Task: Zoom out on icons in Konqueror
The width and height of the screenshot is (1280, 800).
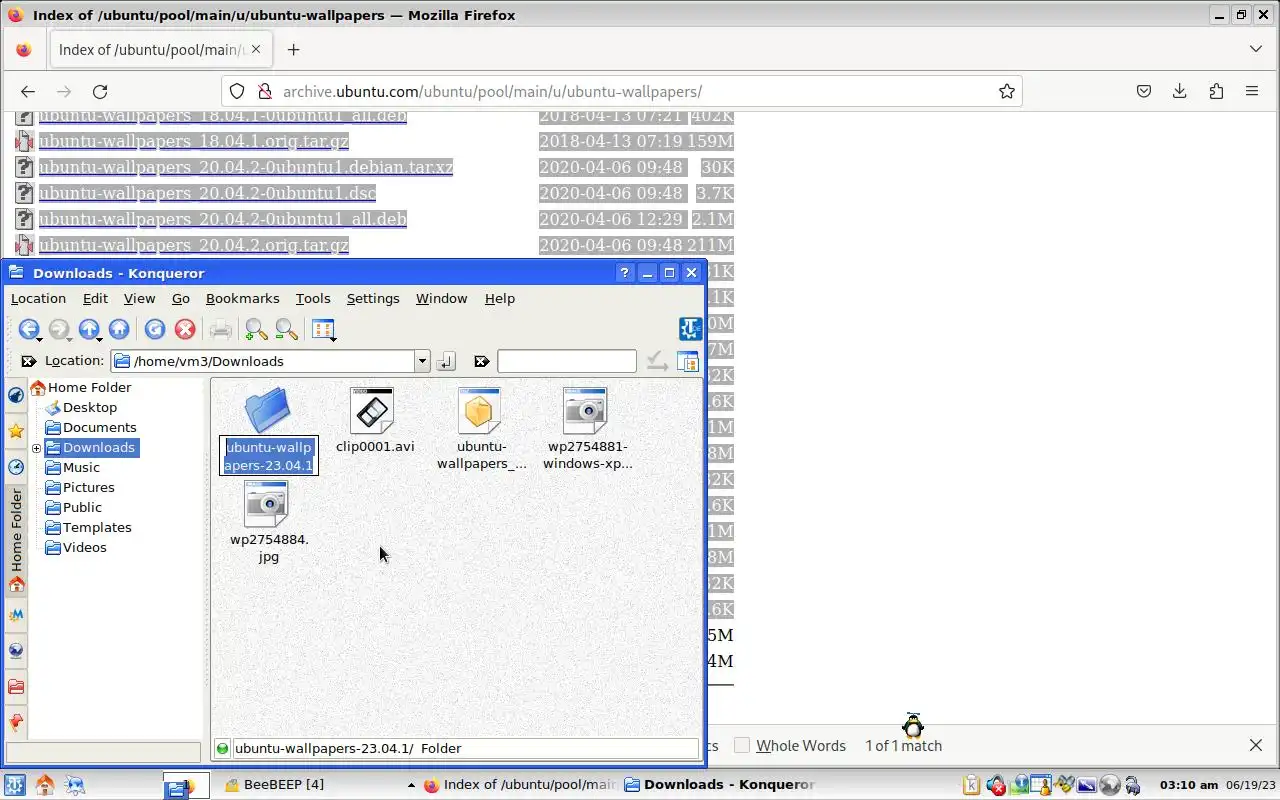Action: [x=286, y=329]
